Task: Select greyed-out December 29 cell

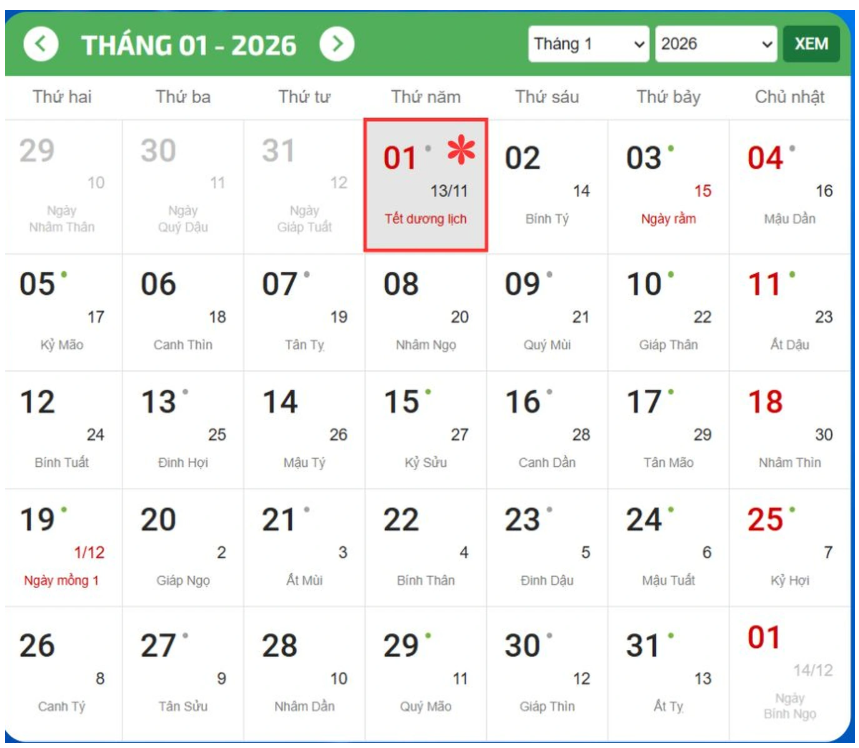Action: point(62,186)
